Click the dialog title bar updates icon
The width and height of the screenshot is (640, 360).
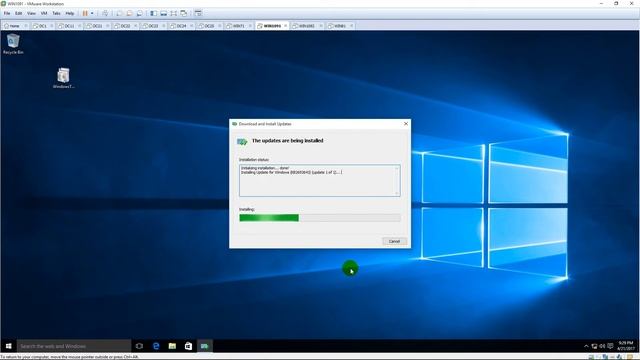pos(234,124)
